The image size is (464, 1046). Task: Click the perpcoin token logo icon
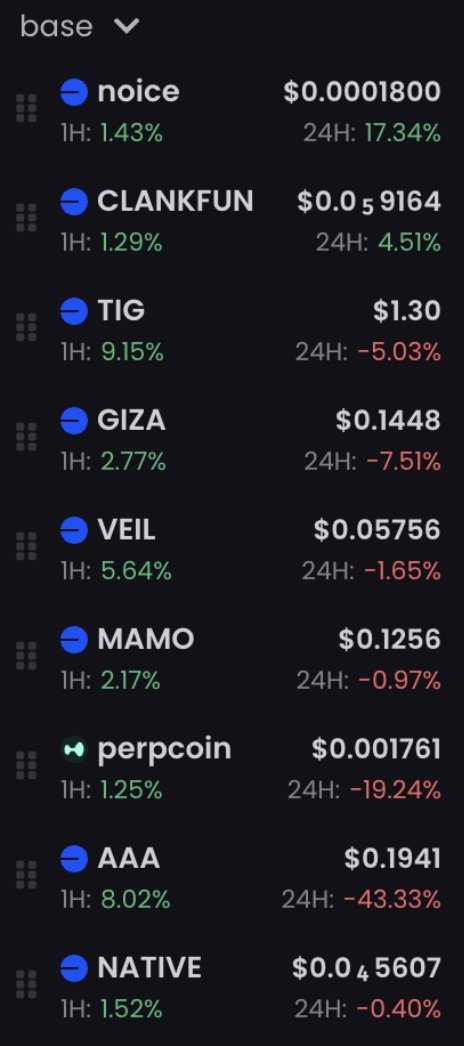pyautogui.click(x=74, y=749)
